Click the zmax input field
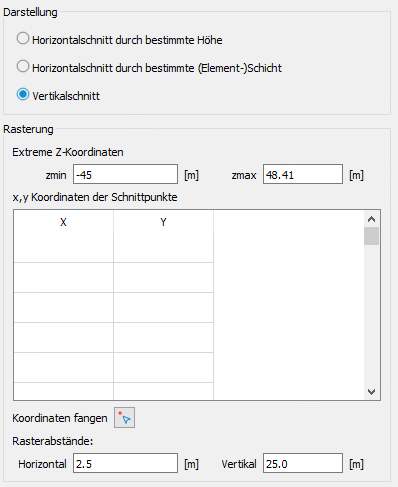 [x=303, y=174]
